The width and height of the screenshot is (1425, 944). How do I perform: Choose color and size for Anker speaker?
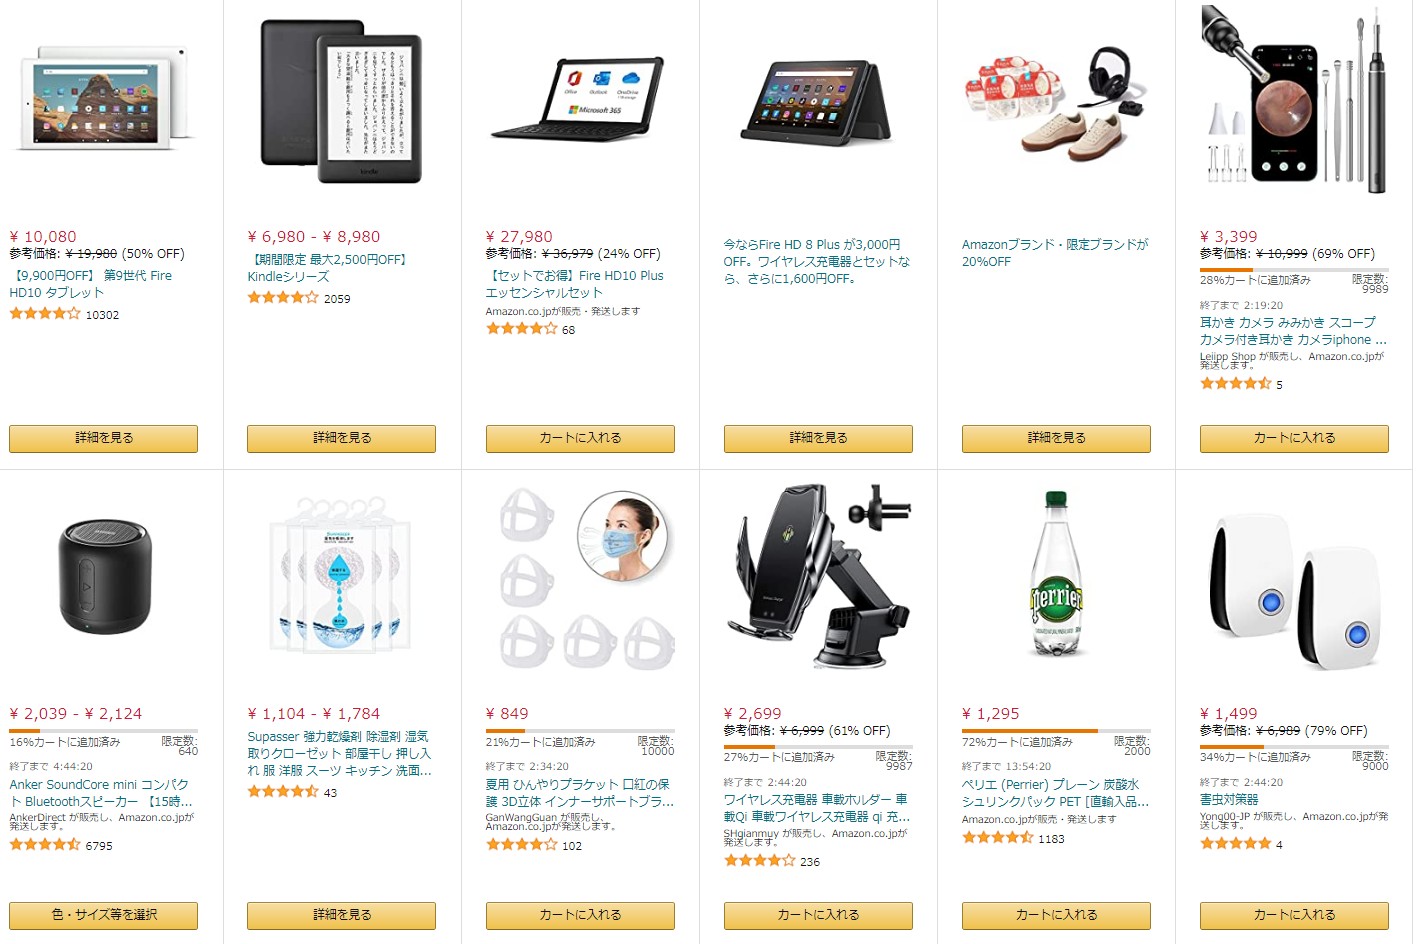coord(103,915)
